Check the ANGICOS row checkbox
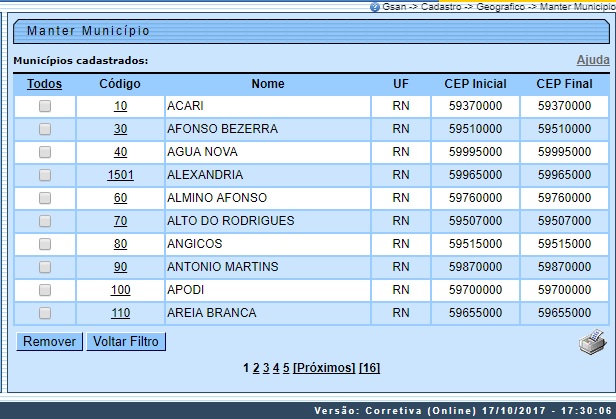The width and height of the screenshot is (616, 419). point(45,244)
